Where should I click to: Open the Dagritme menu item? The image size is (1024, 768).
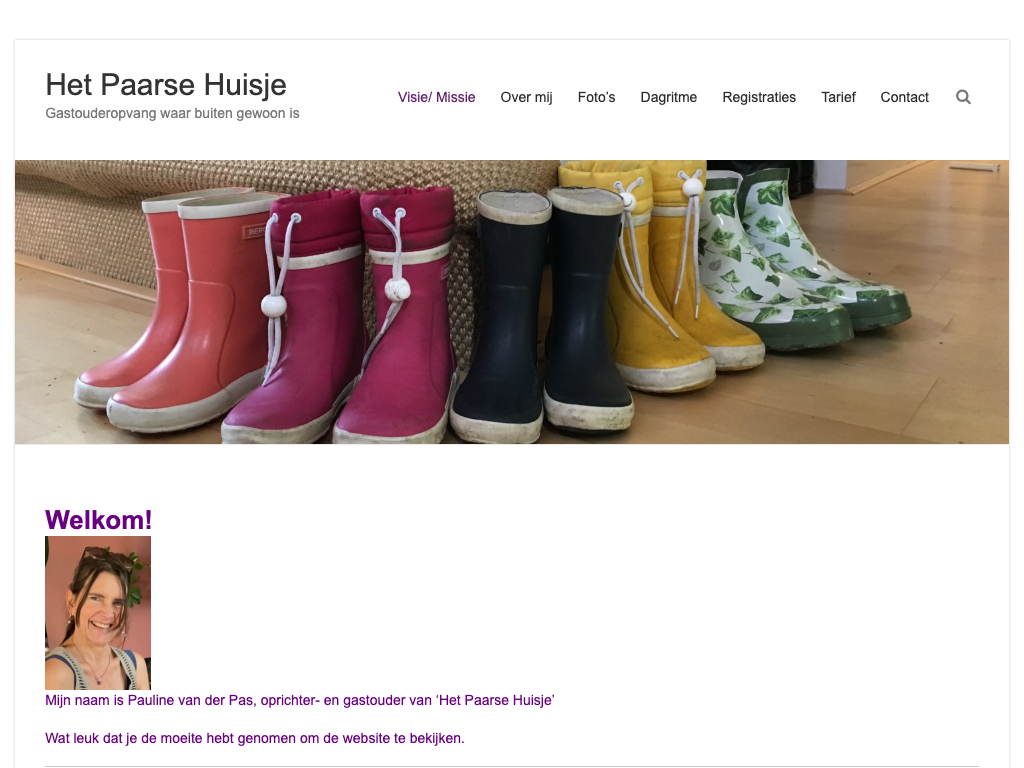pos(668,97)
